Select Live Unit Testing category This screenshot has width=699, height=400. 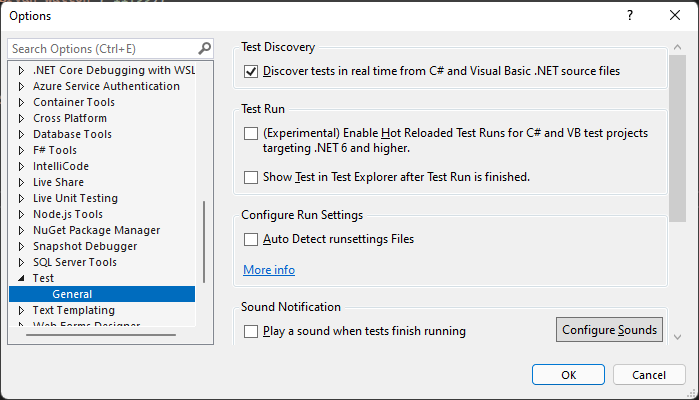tap(75, 198)
